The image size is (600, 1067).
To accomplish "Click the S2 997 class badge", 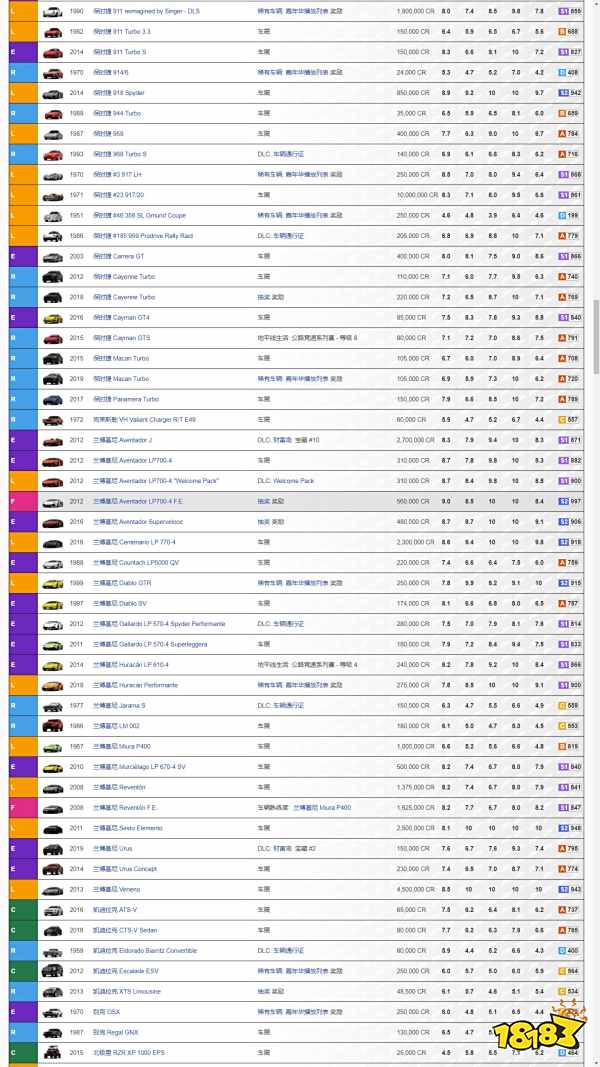I will pos(569,502).
